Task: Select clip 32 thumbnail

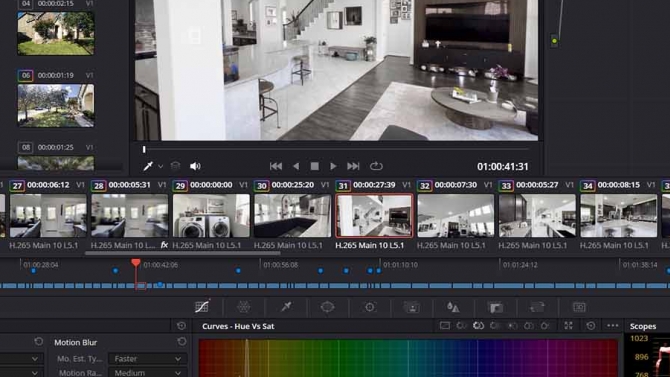Action: (455, 215)
